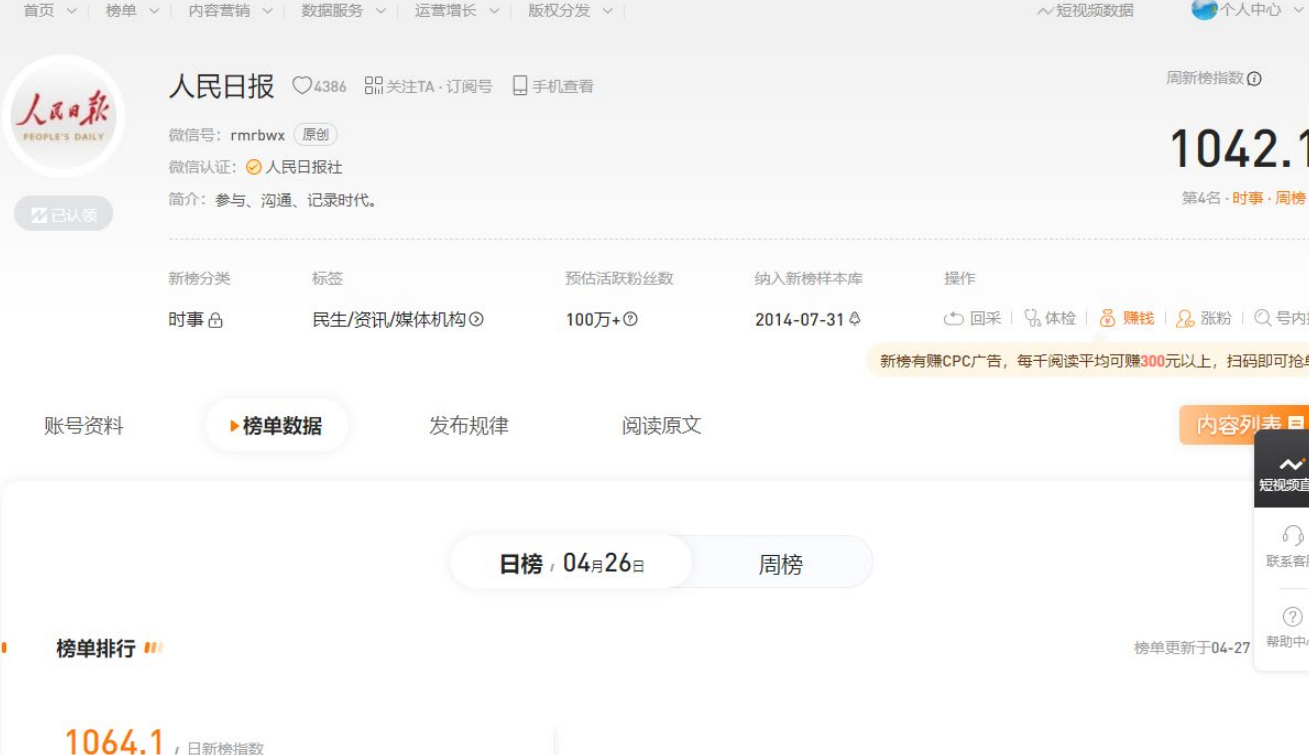This screenshot has width=1309, height=755.
Task: Click the 体检 stethoscope icon
Action: pyautogui.click(x=1032, y=319)
